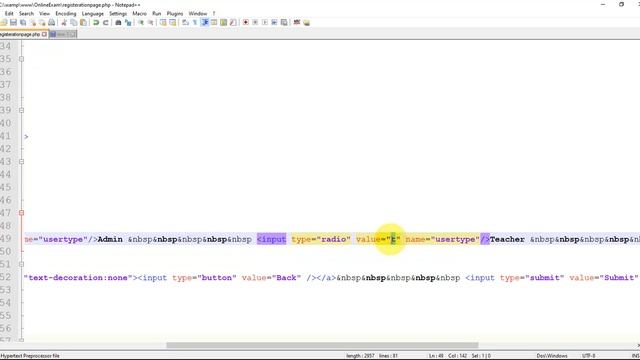This screenshot has width=640, height=360.
Task: Open Find with the binoculars icon
Action: pyautogui.click(x=118, y=22)
